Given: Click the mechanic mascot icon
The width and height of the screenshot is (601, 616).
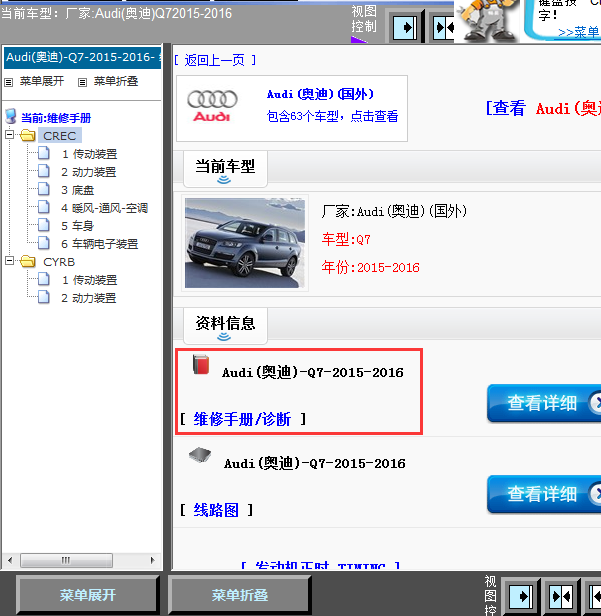Looking at the screenshot, I should click(x=487, y=20).
